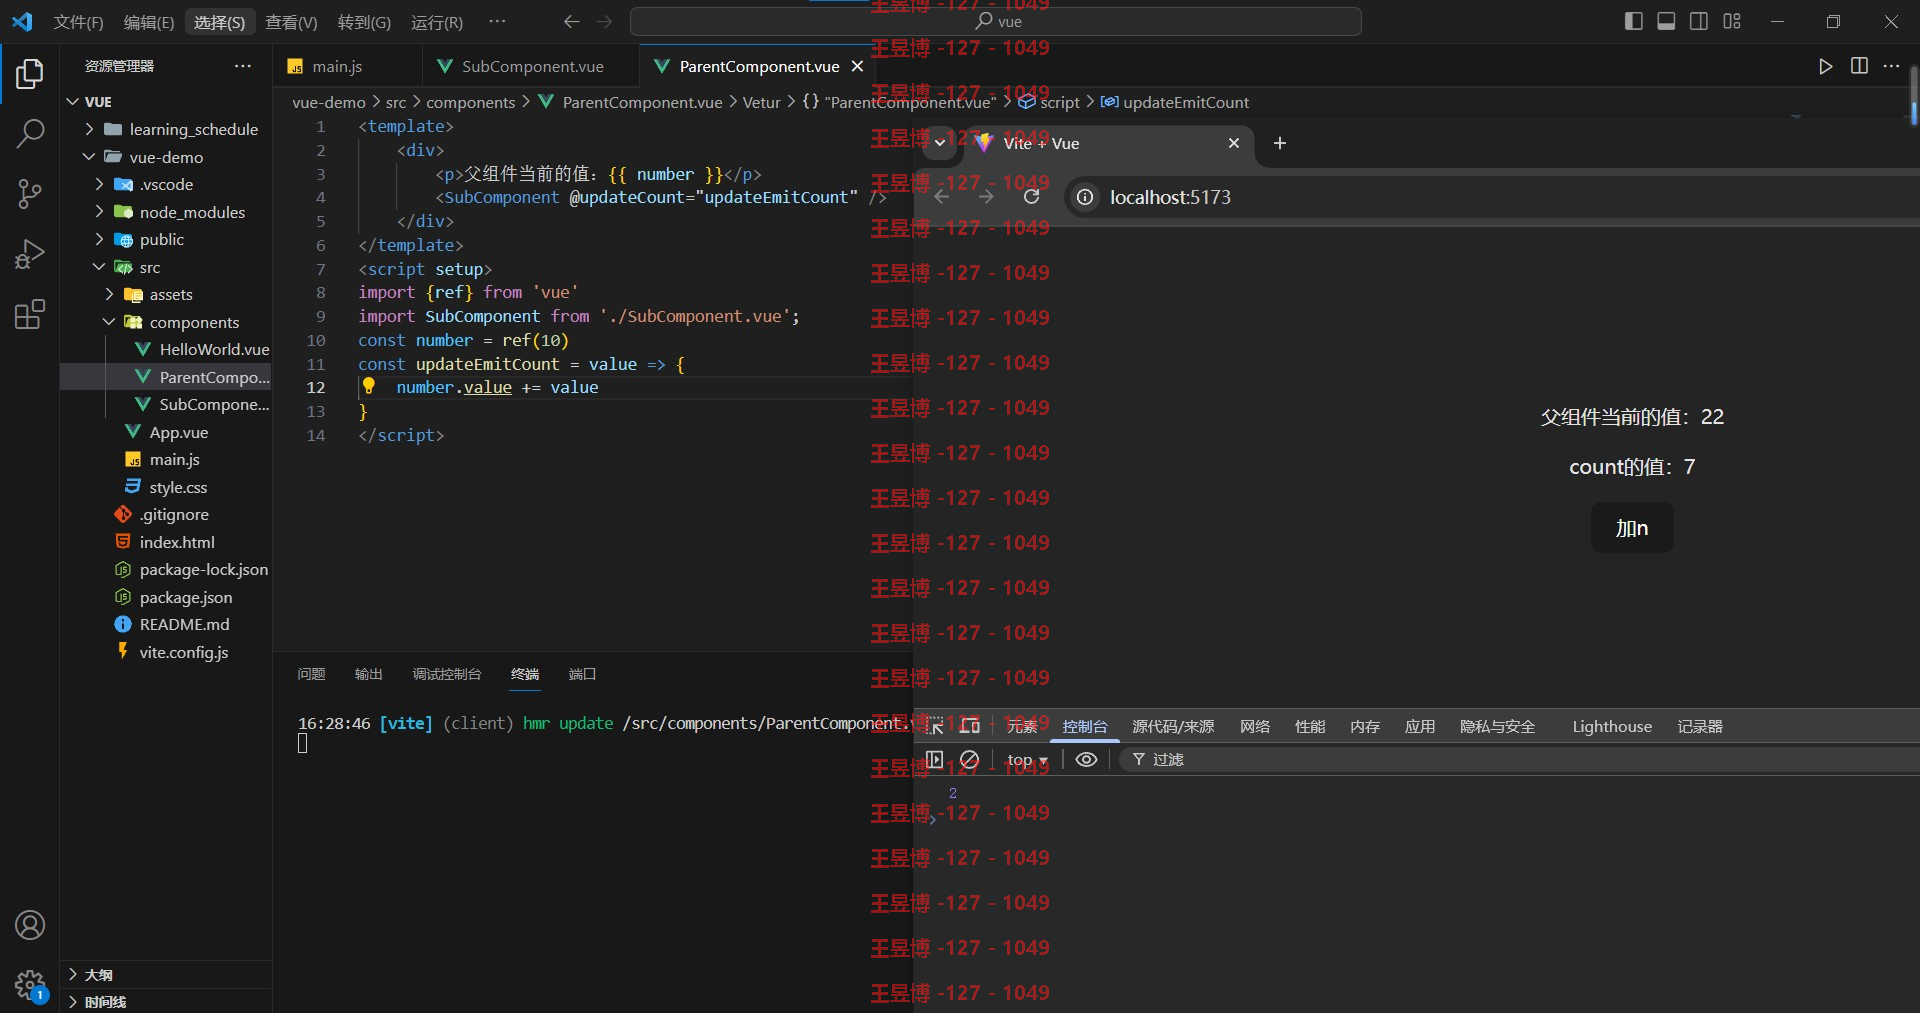Open the title bar overflow menu ellipsis
1920x1013 pixels.
(x=497, y=21)
